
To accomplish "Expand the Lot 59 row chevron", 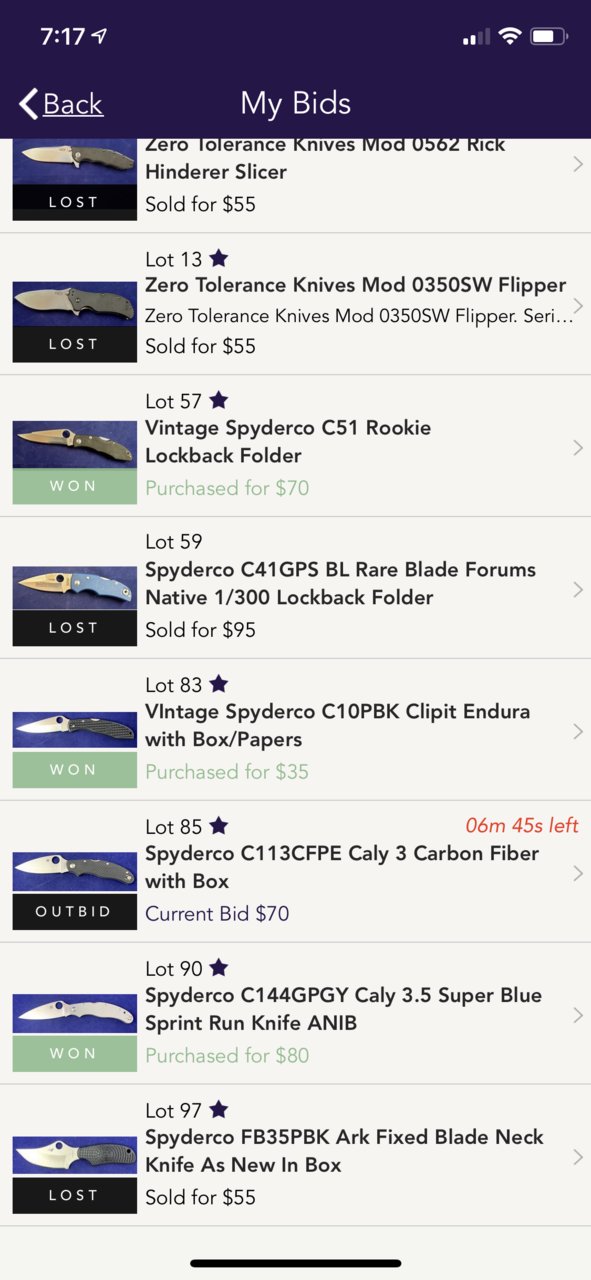I will click(x=578, y=589).
